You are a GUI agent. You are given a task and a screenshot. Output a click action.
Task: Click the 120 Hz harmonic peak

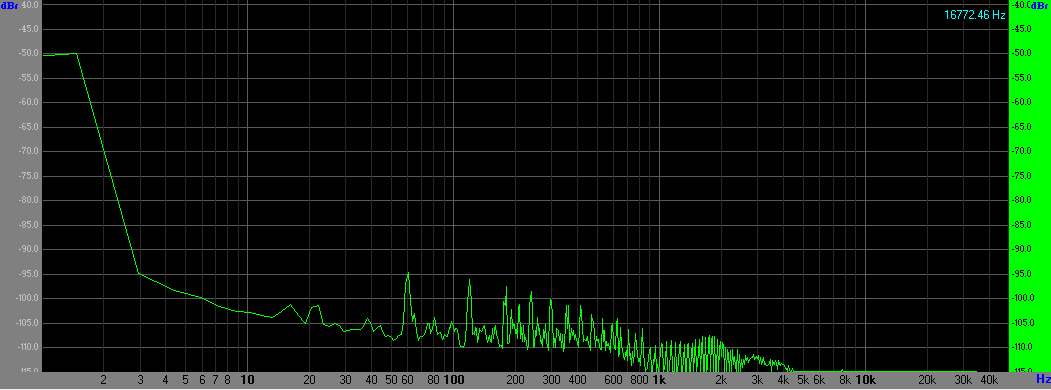tap(469, 280)
